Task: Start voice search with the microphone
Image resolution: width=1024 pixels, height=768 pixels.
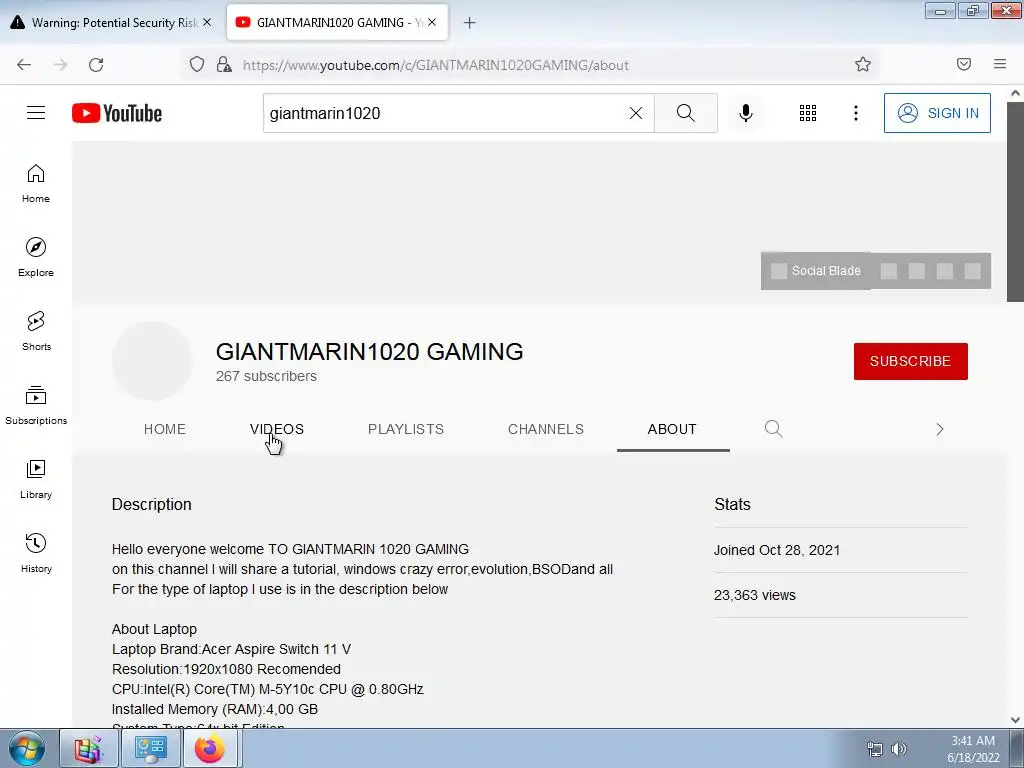Action: (x=746, y=113)
